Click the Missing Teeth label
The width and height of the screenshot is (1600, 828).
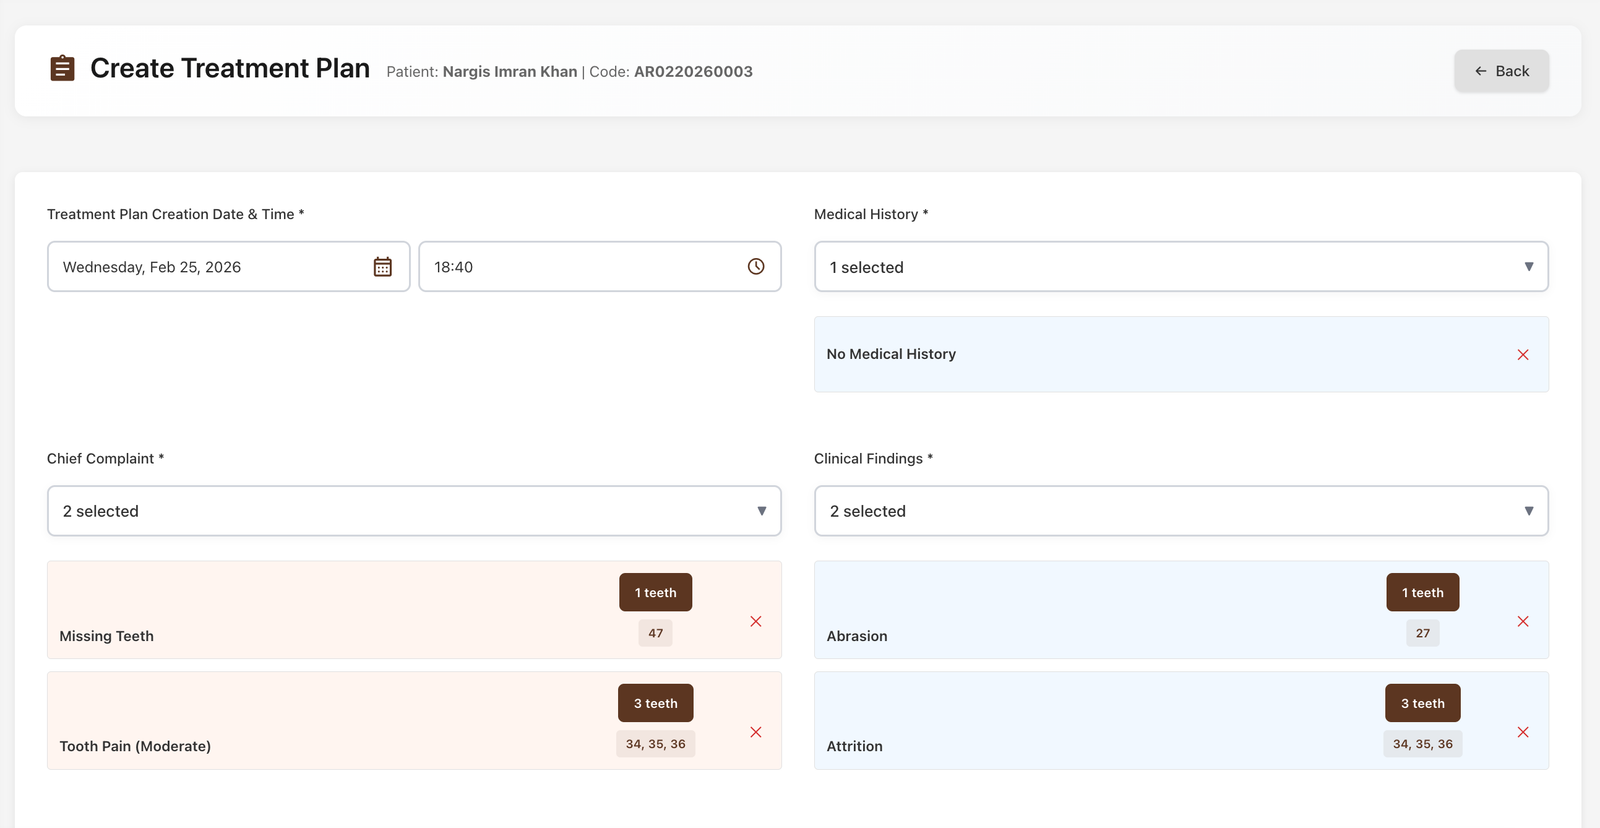(x=107, y=636)
